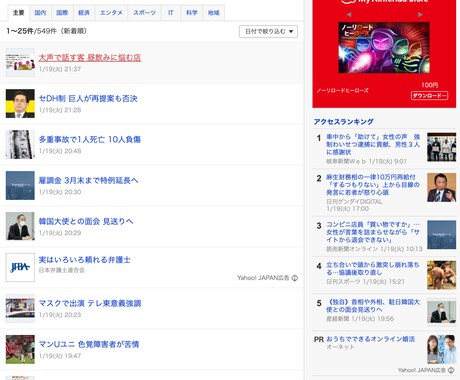Viewport: 460px width, 380px height.
Task: Show previous Nintendo store banner item
Action: tap(349, 14)
